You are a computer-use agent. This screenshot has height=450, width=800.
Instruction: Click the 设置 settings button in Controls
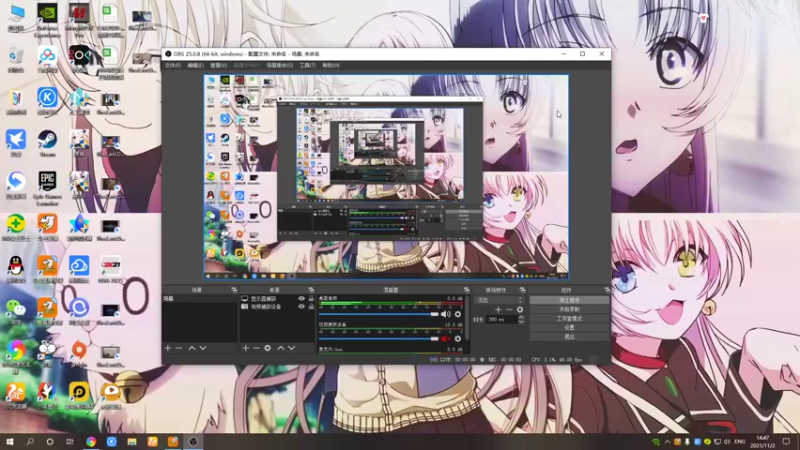569,328
